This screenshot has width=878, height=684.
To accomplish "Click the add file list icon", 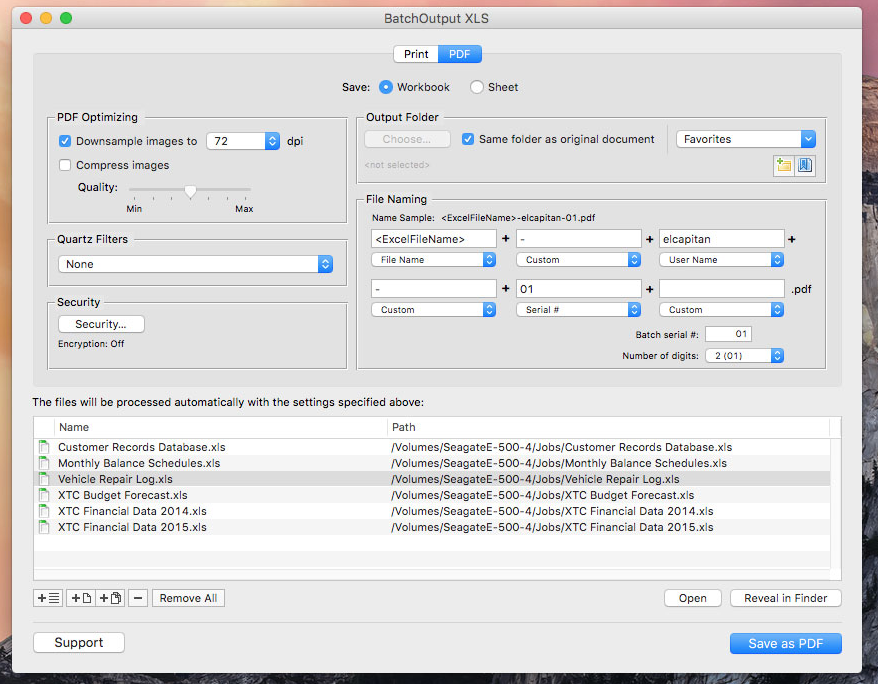I will [47, 598].
